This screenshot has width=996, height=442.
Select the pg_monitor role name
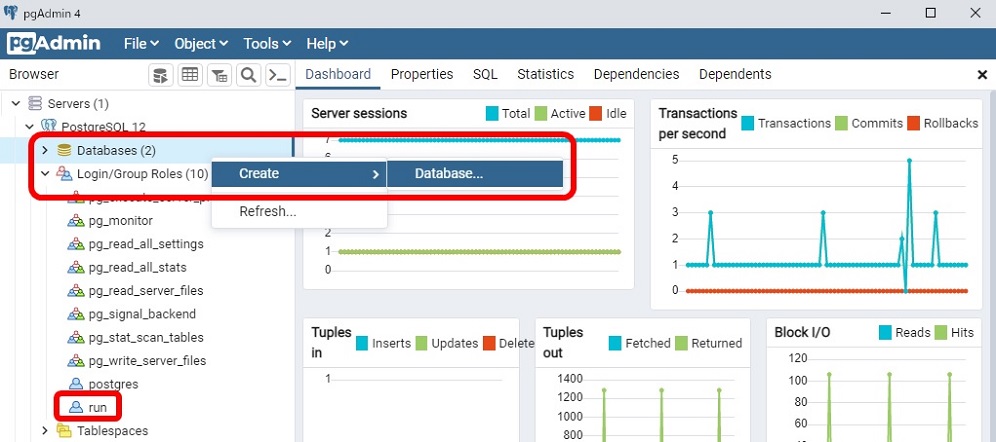(121, 221)
